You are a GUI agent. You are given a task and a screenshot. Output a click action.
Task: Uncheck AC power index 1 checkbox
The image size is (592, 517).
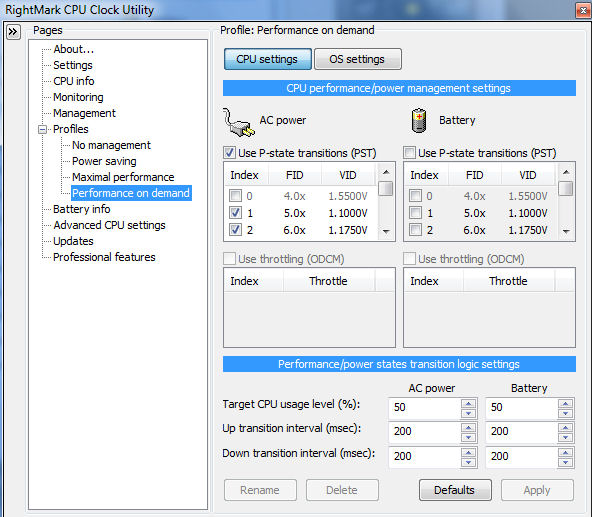point(235,213)
